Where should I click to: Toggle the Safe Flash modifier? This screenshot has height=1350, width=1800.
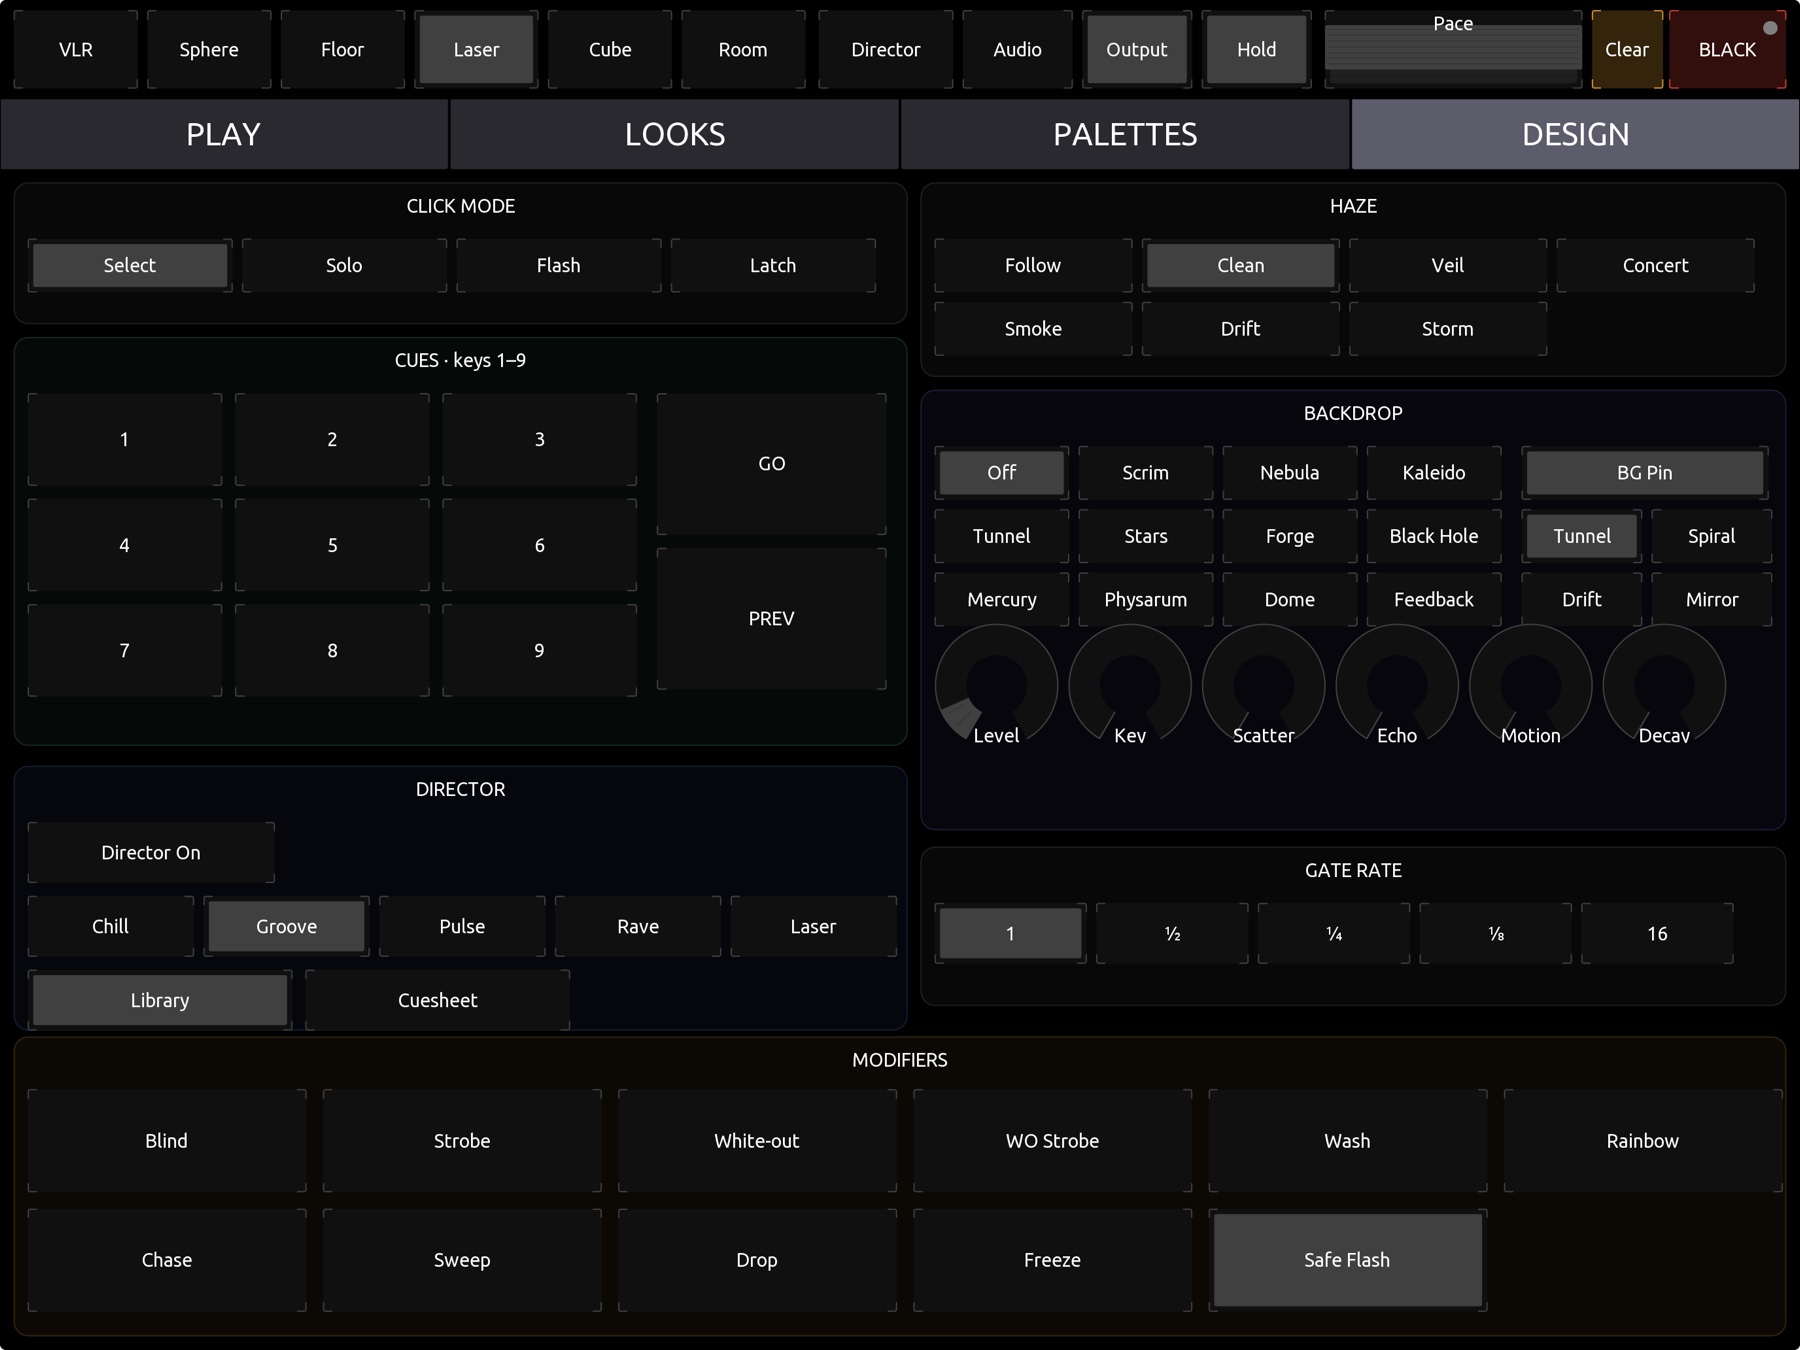tap(1347, 1260)
